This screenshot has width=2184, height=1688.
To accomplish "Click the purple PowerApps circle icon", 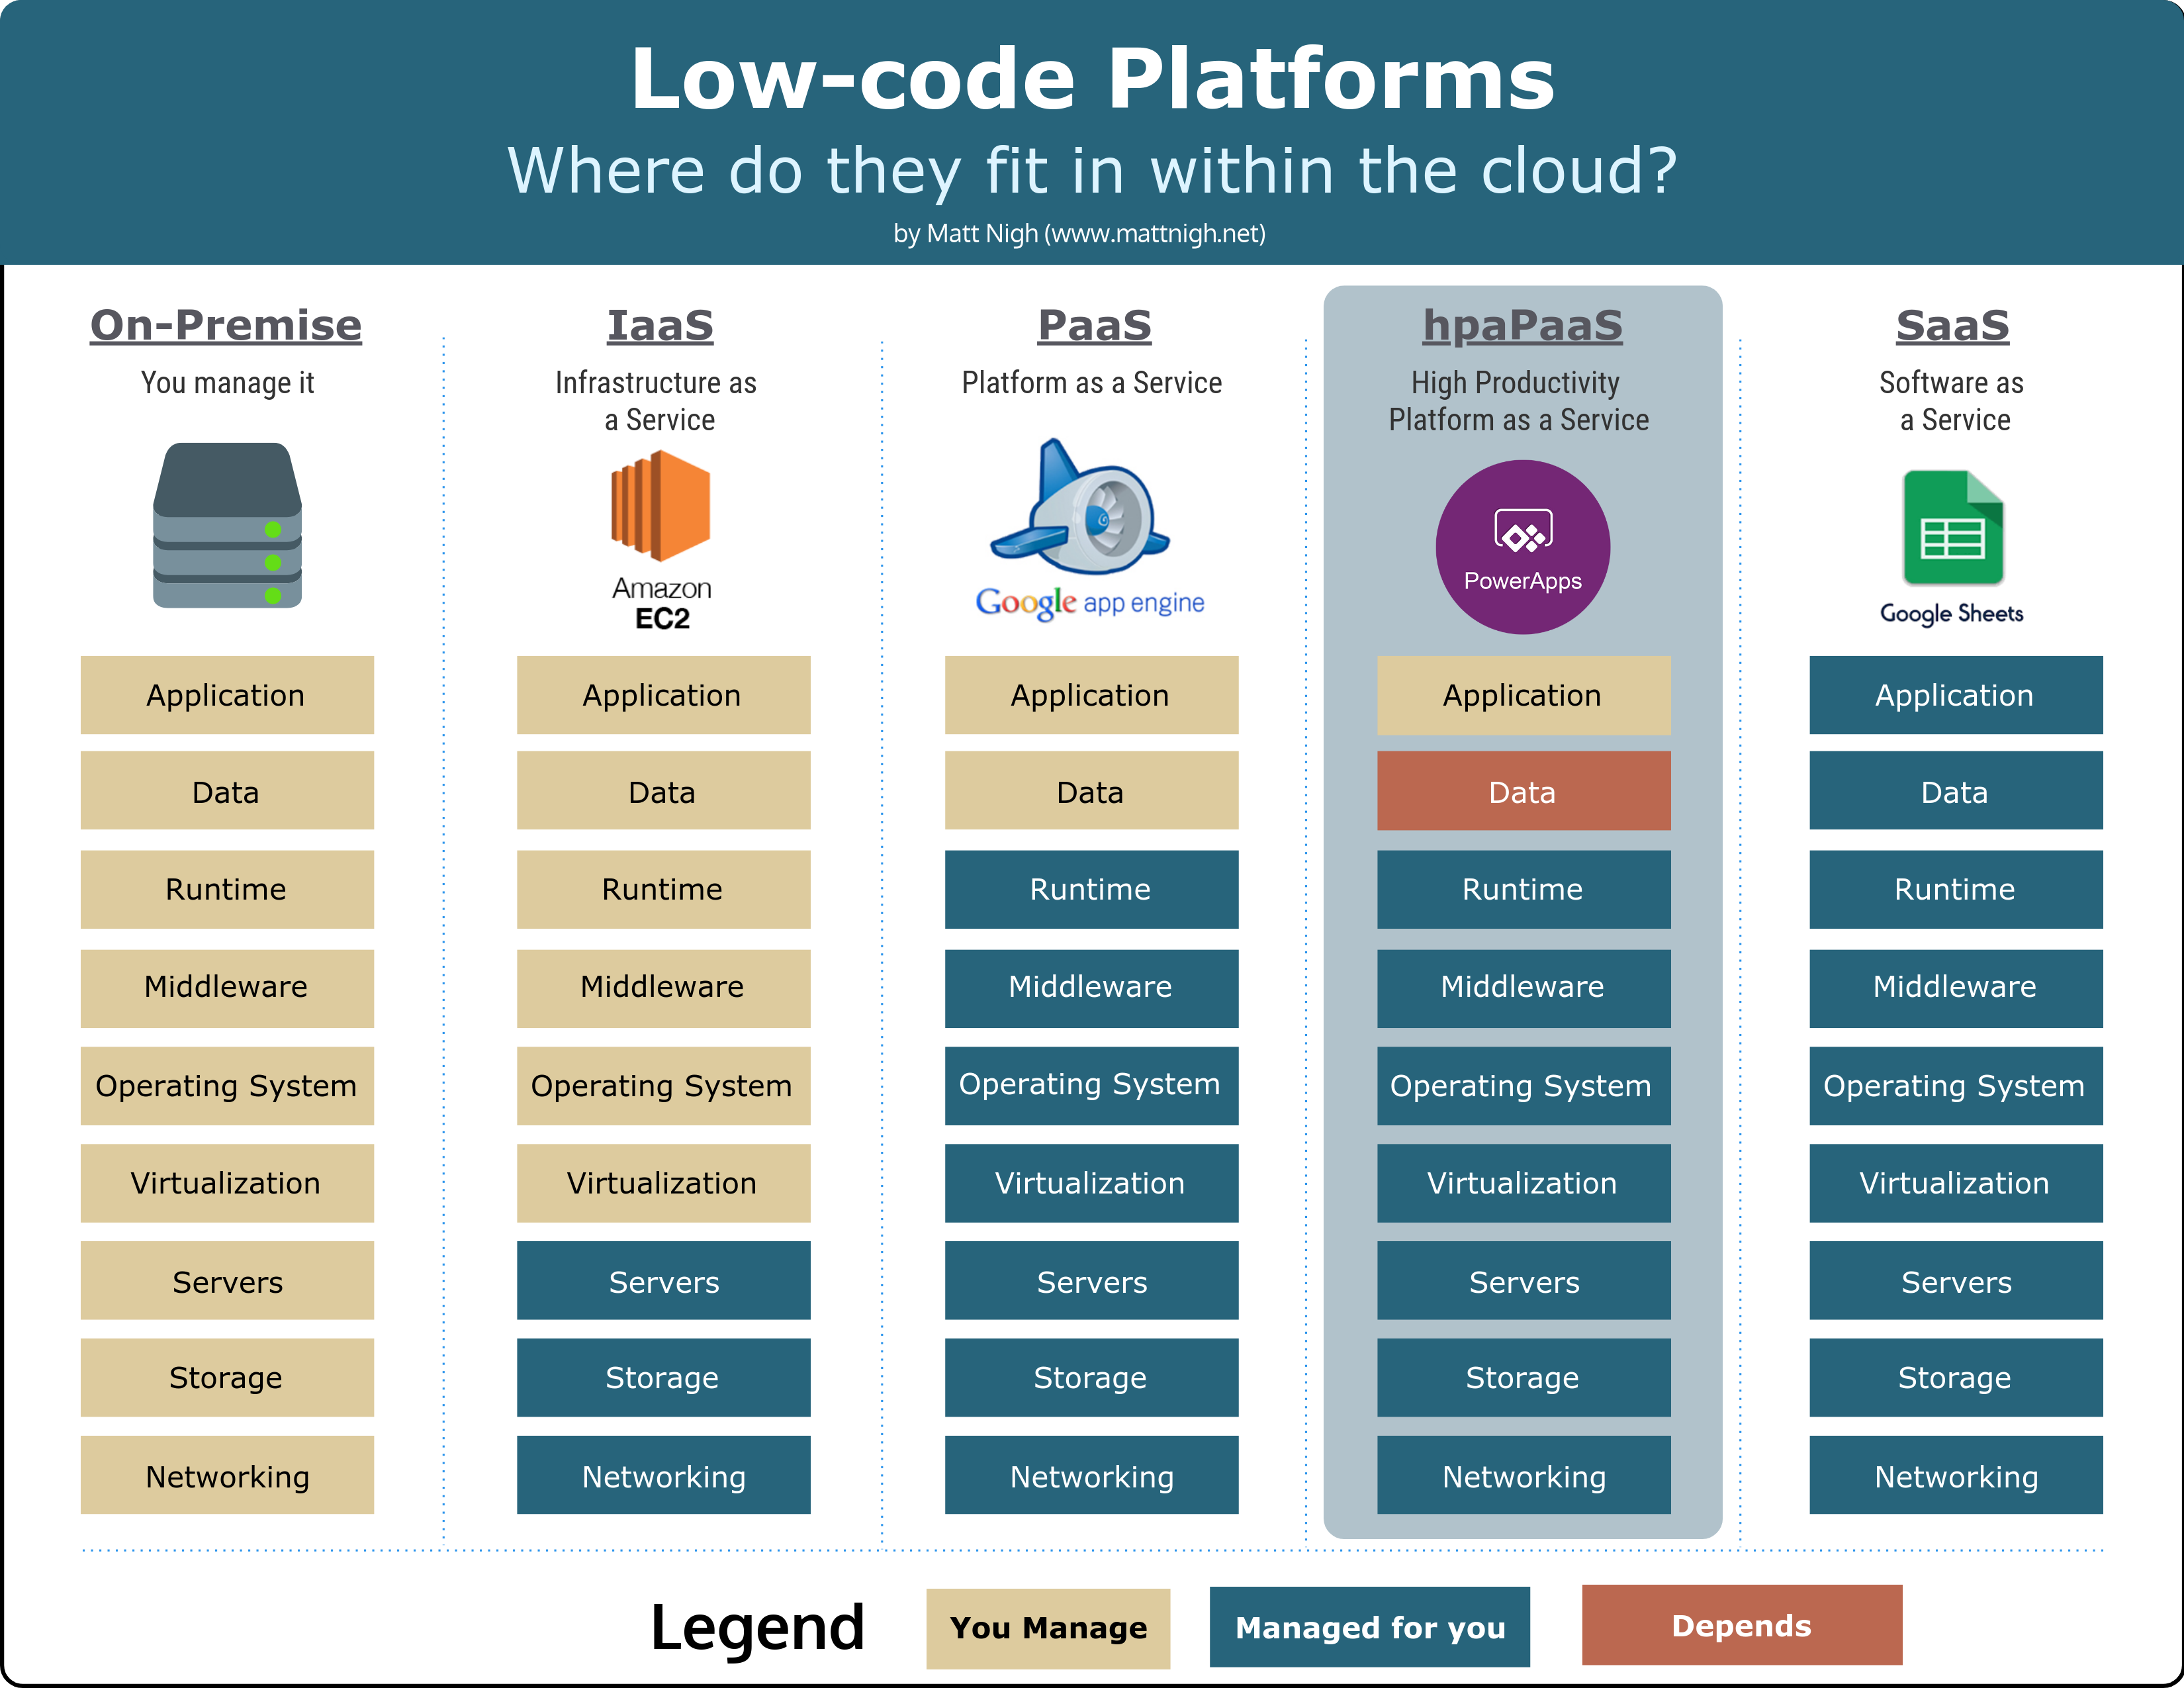I will tap(1522, 547).
